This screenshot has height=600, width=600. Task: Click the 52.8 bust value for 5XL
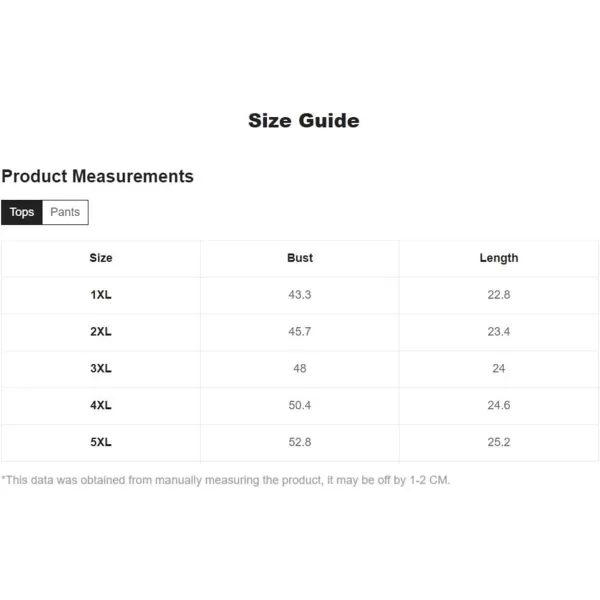(300, 442)
